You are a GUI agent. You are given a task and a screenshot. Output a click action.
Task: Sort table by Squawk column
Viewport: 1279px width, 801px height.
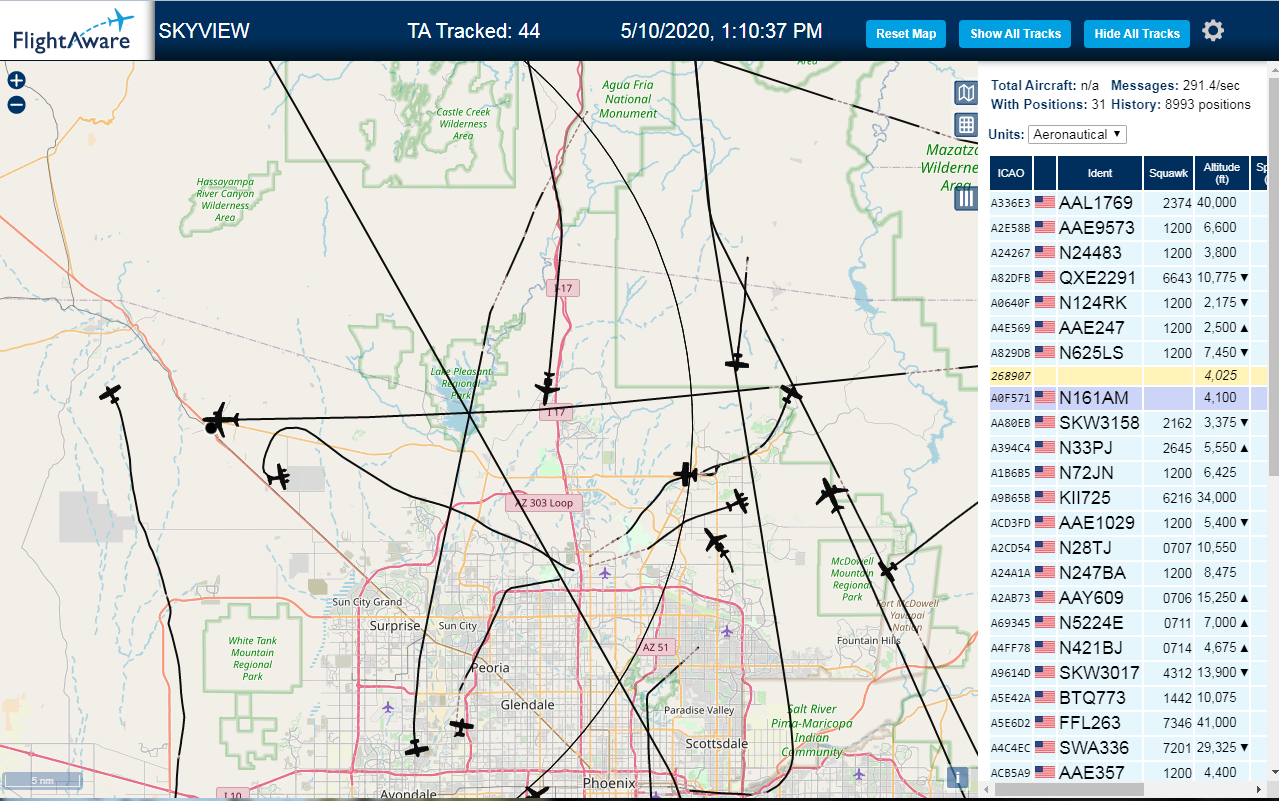click(x=1168, y=173)
